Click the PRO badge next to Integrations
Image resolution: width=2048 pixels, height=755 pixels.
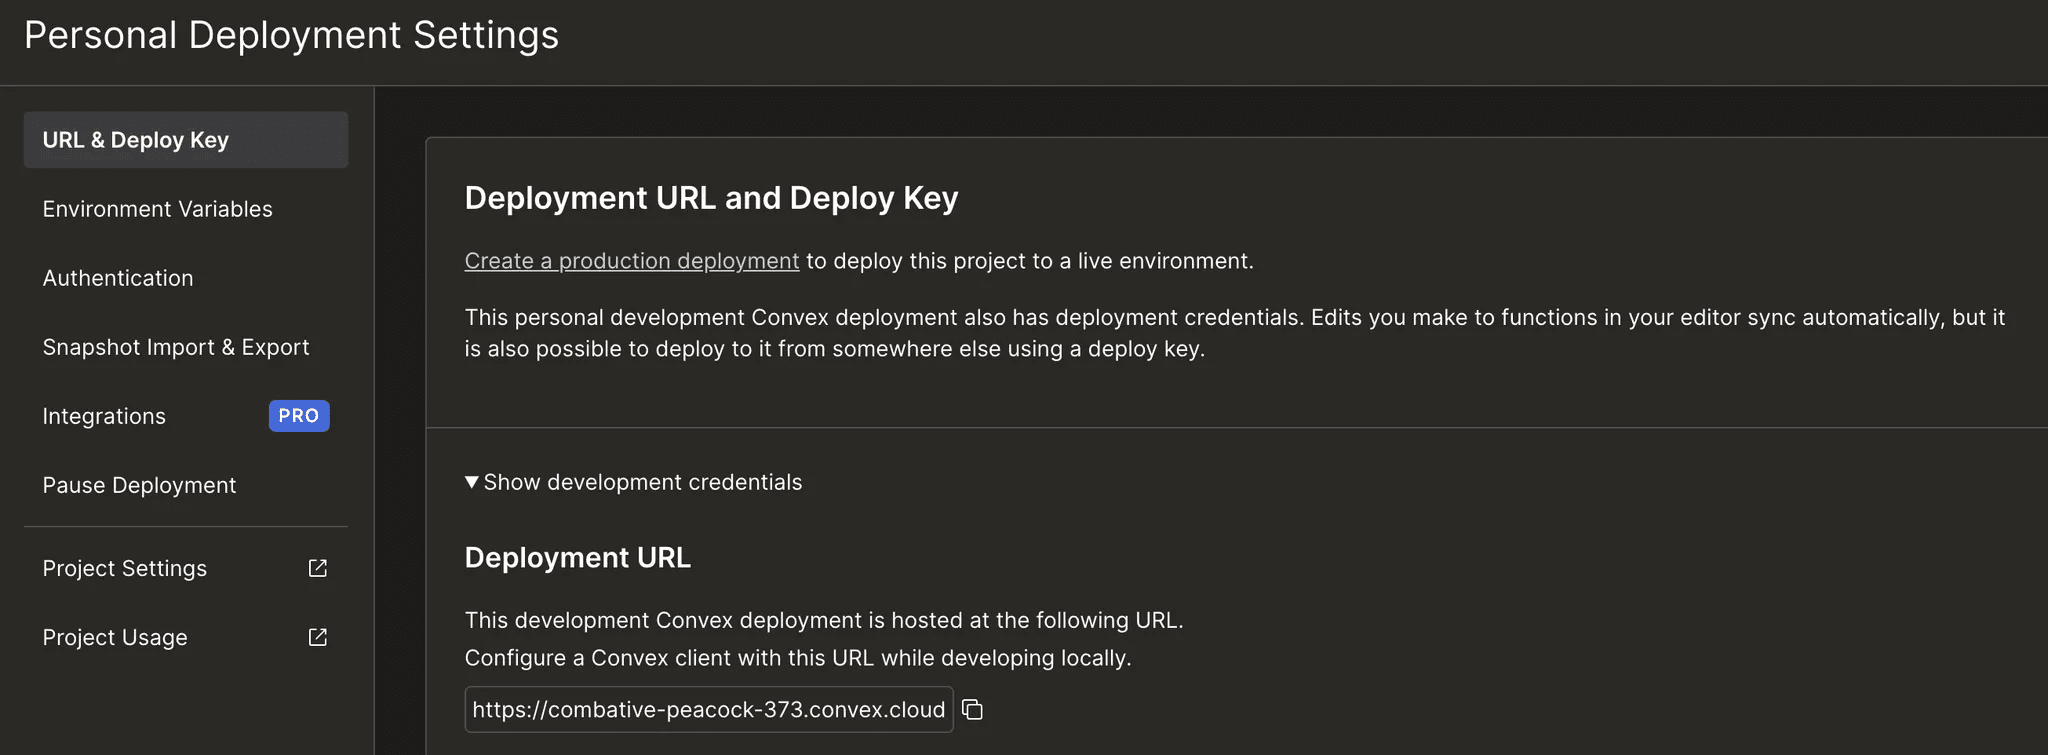(299, 416)
